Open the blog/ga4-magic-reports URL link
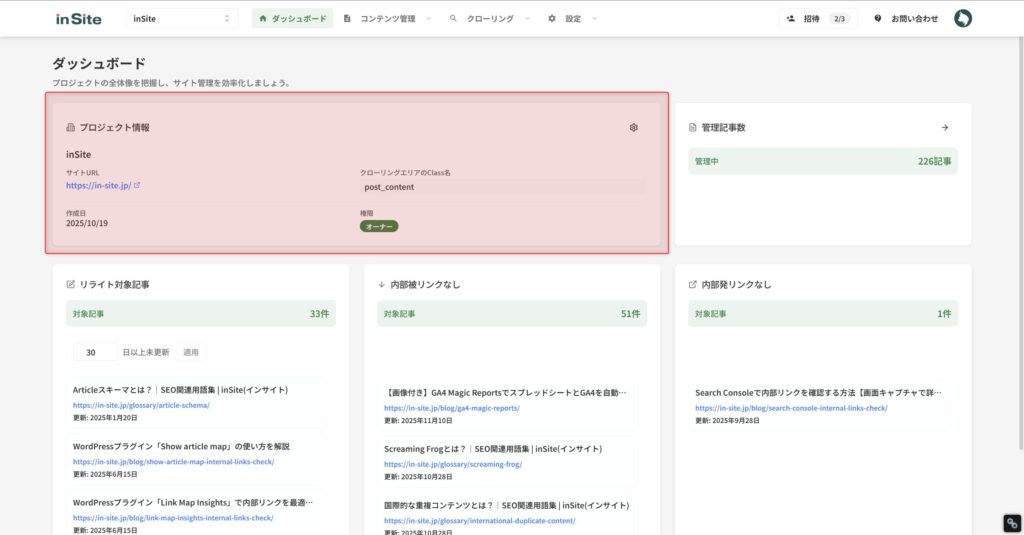The image size is (1024, 535). point(452,408)
